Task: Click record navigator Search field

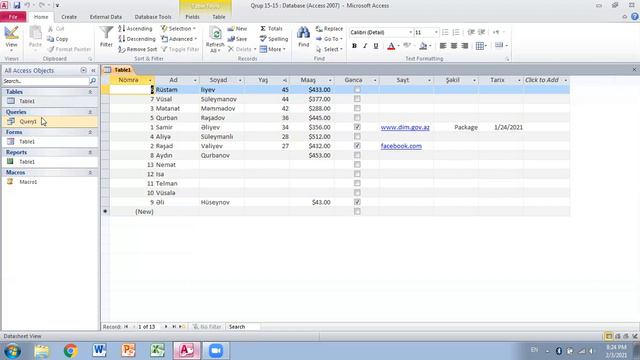Action: point(243,327)
